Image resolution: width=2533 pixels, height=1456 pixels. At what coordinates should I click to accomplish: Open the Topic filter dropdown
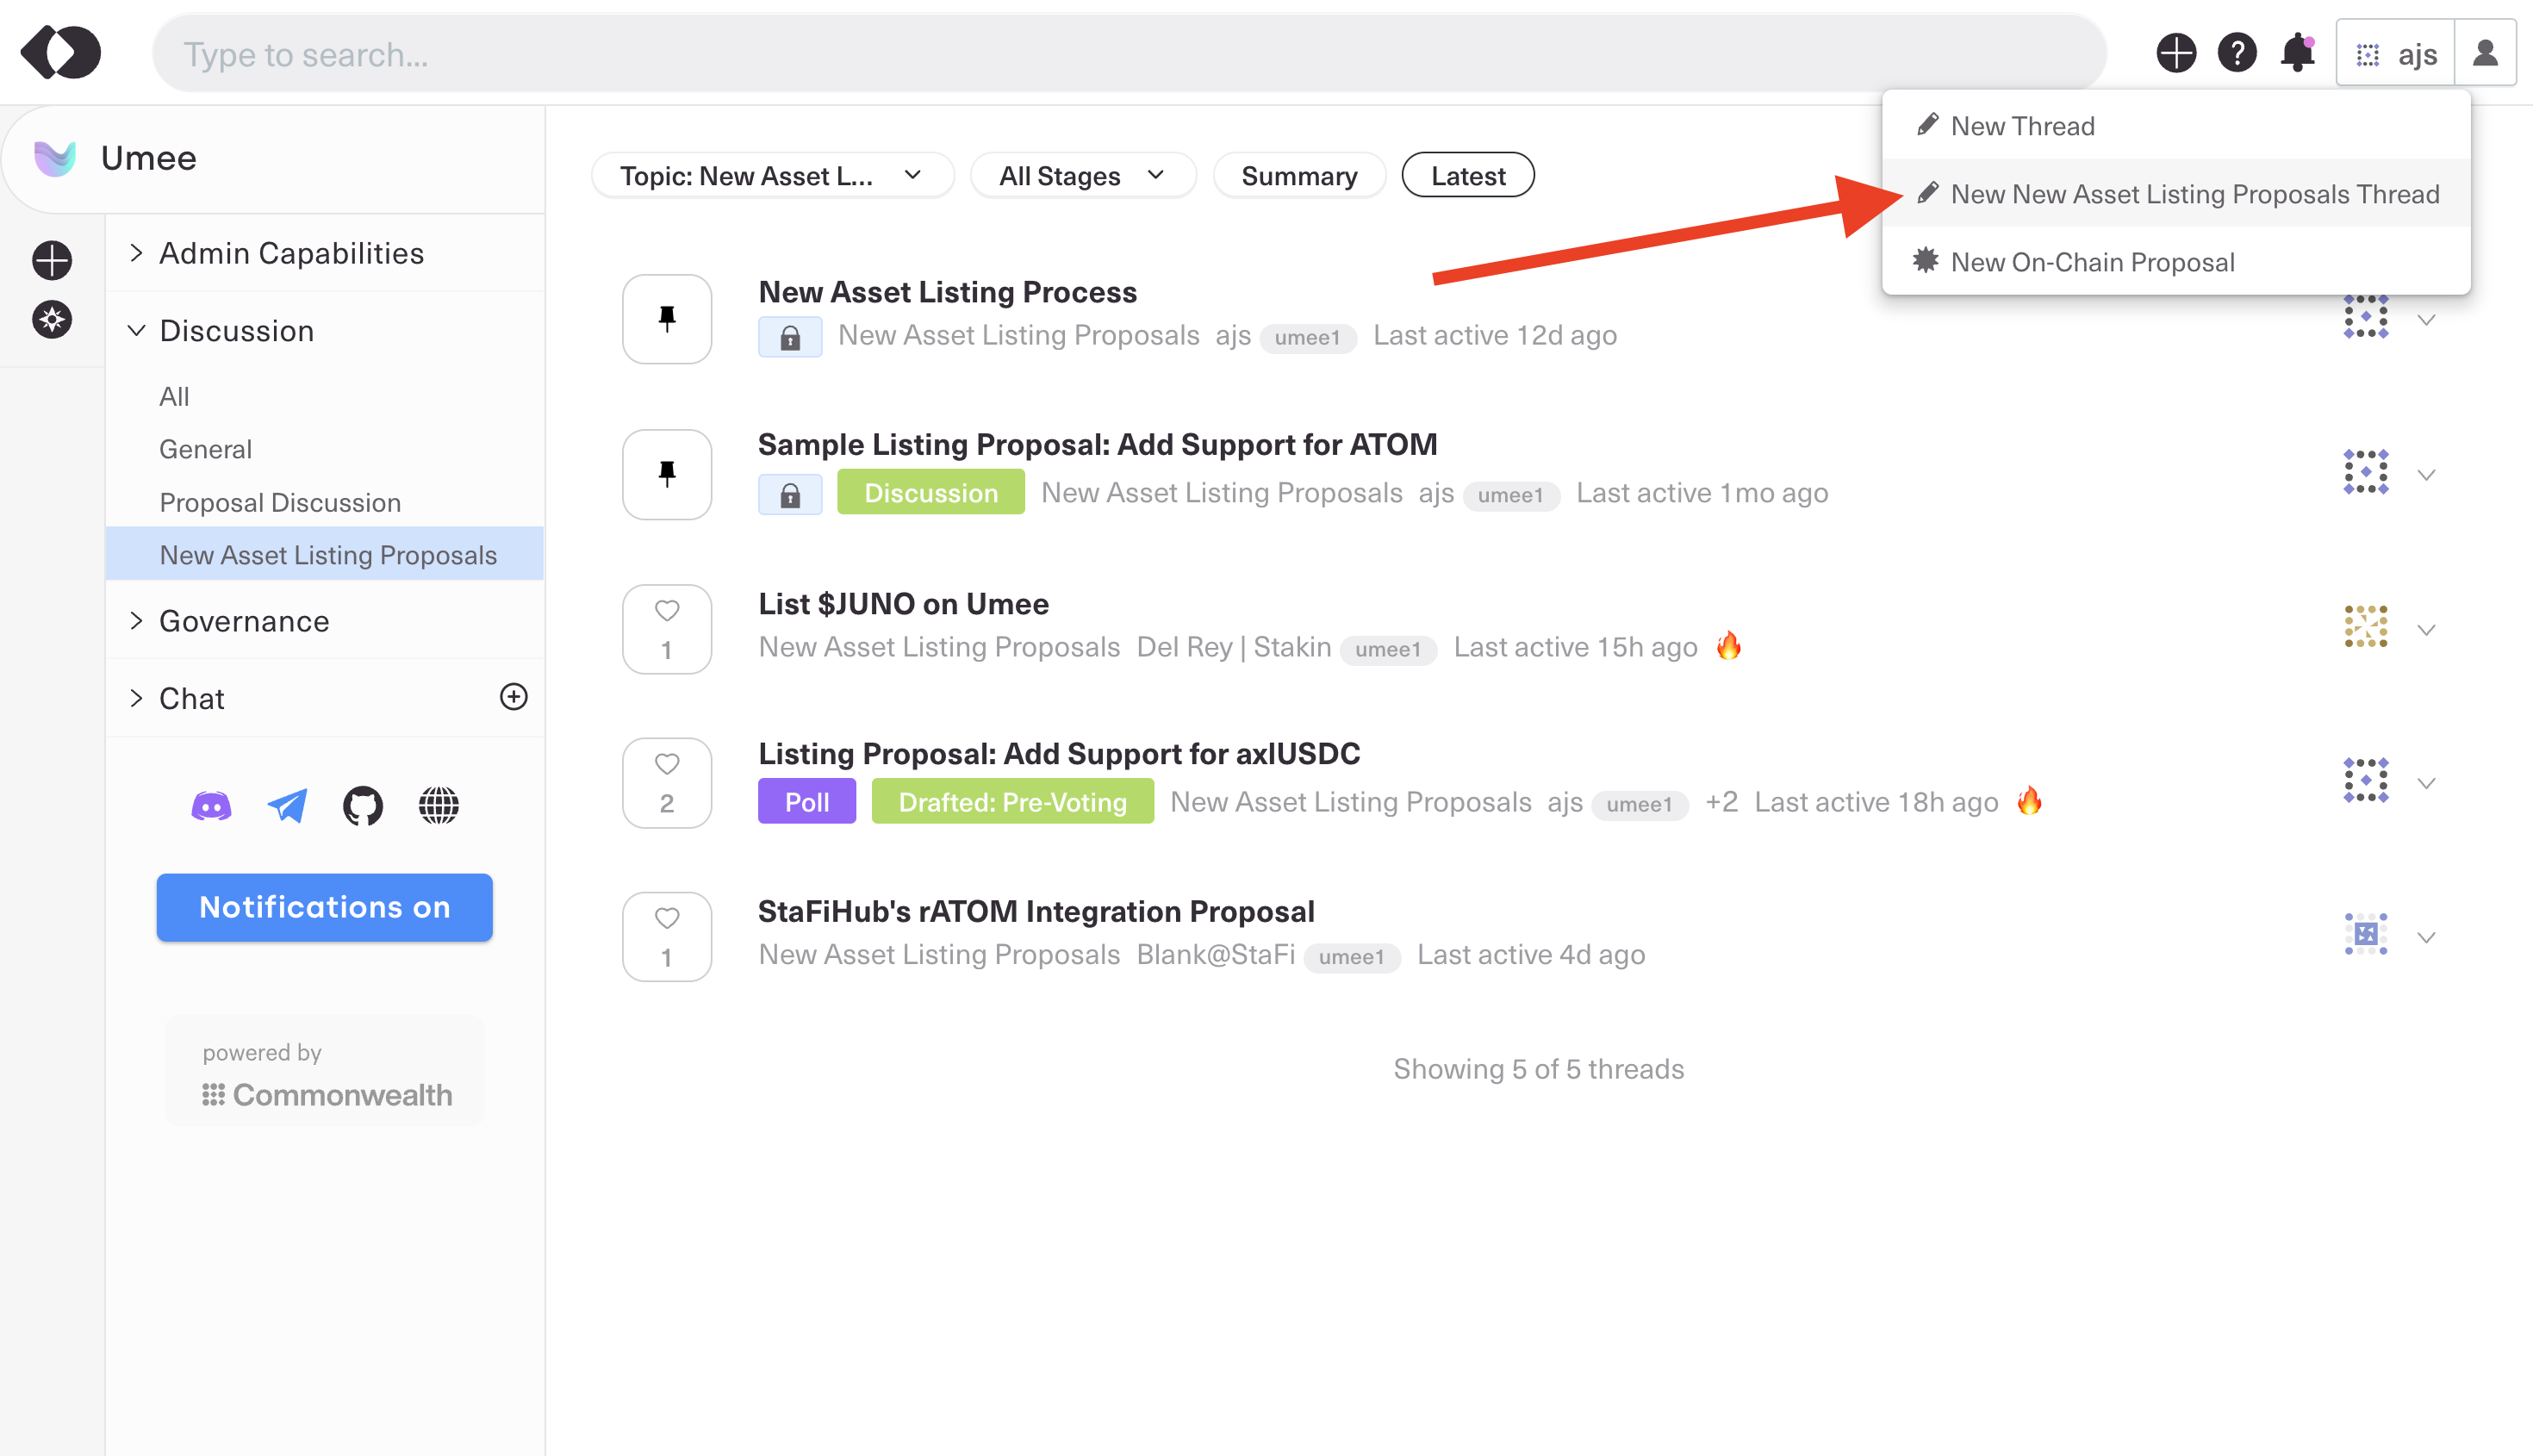[x=771, y=176]
